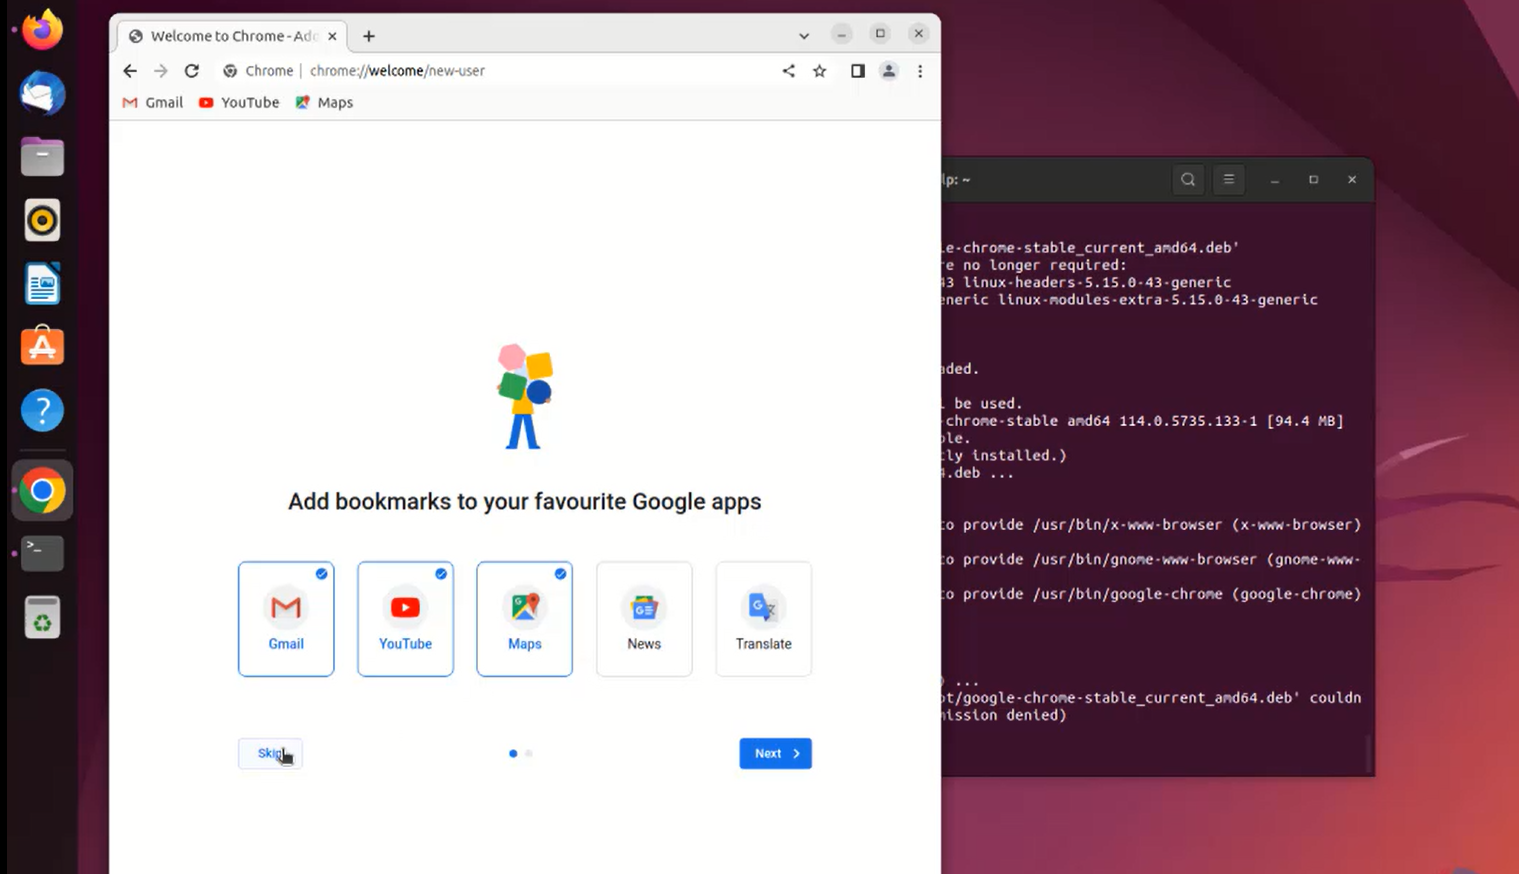Viewport: 1519px width, 874px height.
Task: Expand the tab search dropdown arrow
Action: tap(804, 36)
